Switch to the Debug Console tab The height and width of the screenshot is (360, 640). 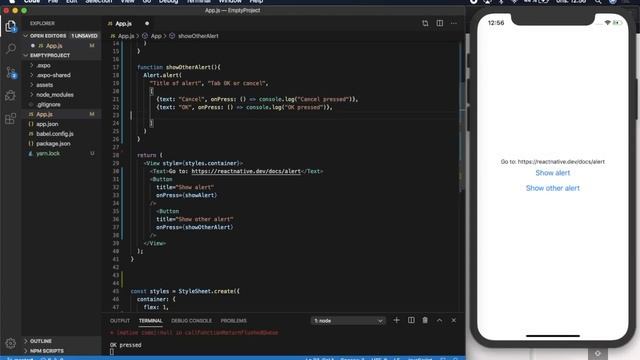tap(191, 321)
